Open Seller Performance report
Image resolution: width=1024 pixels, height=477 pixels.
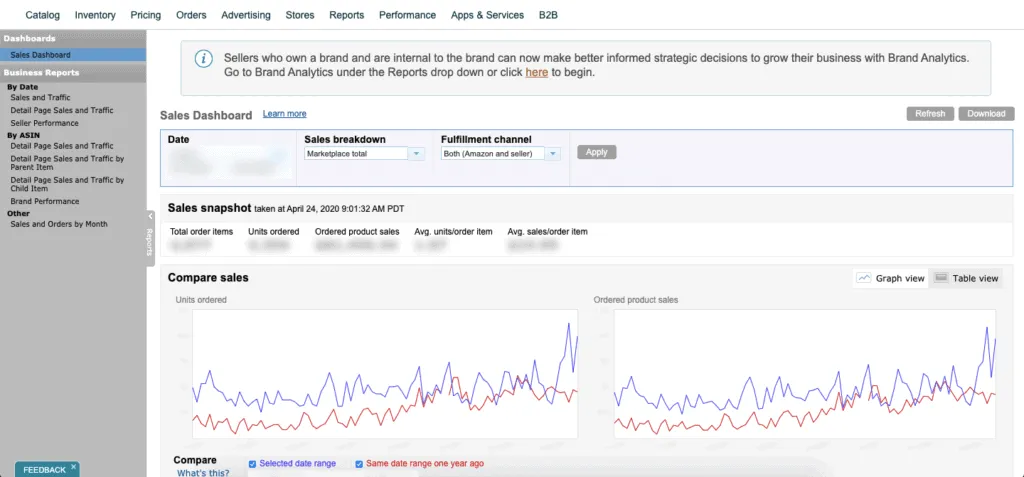[x=44, y=123]
